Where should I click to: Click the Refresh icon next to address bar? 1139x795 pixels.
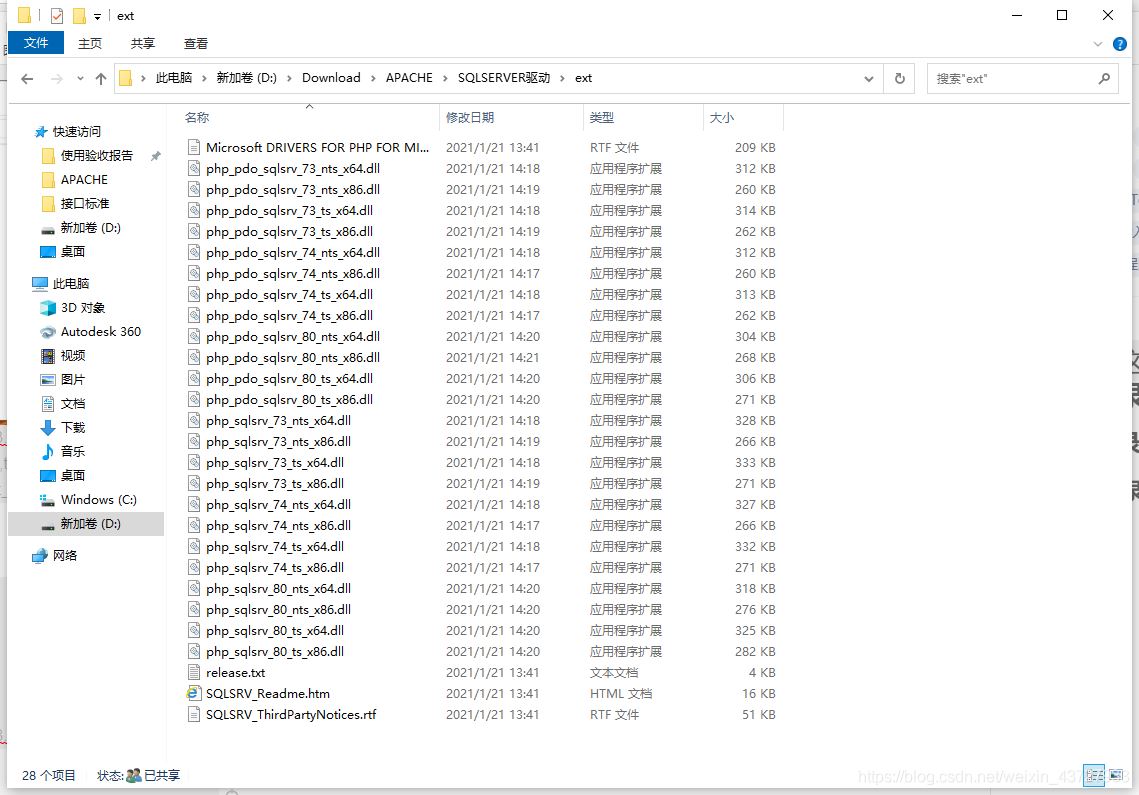tap(898, 78)
